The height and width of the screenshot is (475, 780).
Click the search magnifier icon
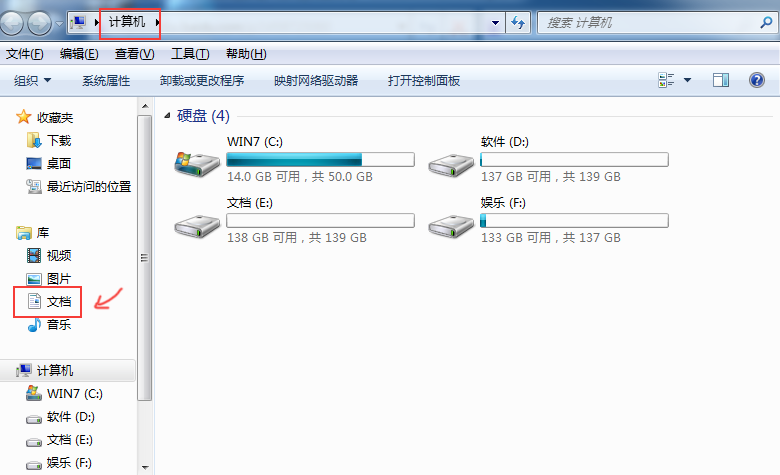[x=767, y=22]
